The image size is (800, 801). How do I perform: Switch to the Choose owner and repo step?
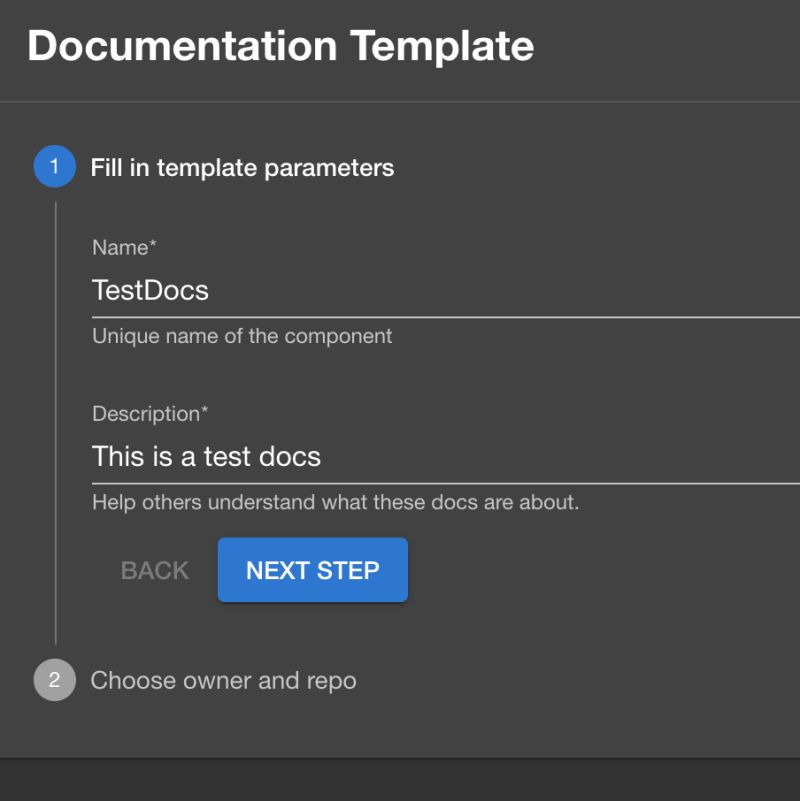(223, 680)
